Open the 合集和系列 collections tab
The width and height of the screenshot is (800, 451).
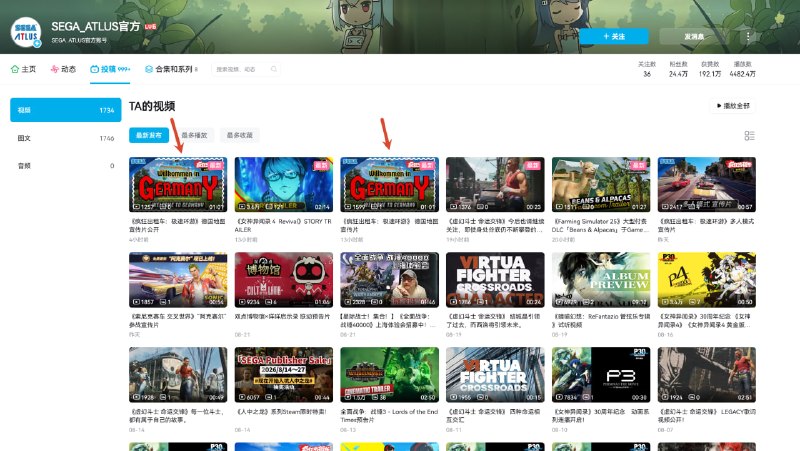[171, 69]
